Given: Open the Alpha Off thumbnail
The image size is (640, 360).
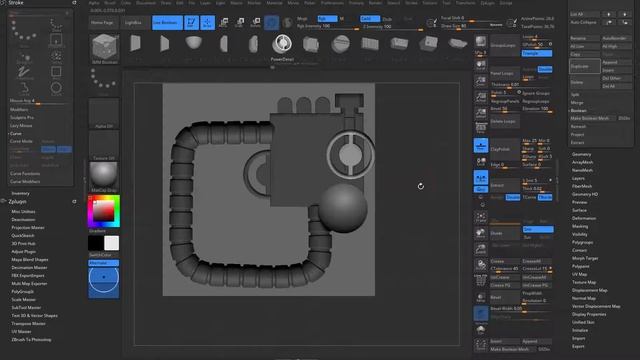Looking at the screenshot, I should click(x=104, y=113).
